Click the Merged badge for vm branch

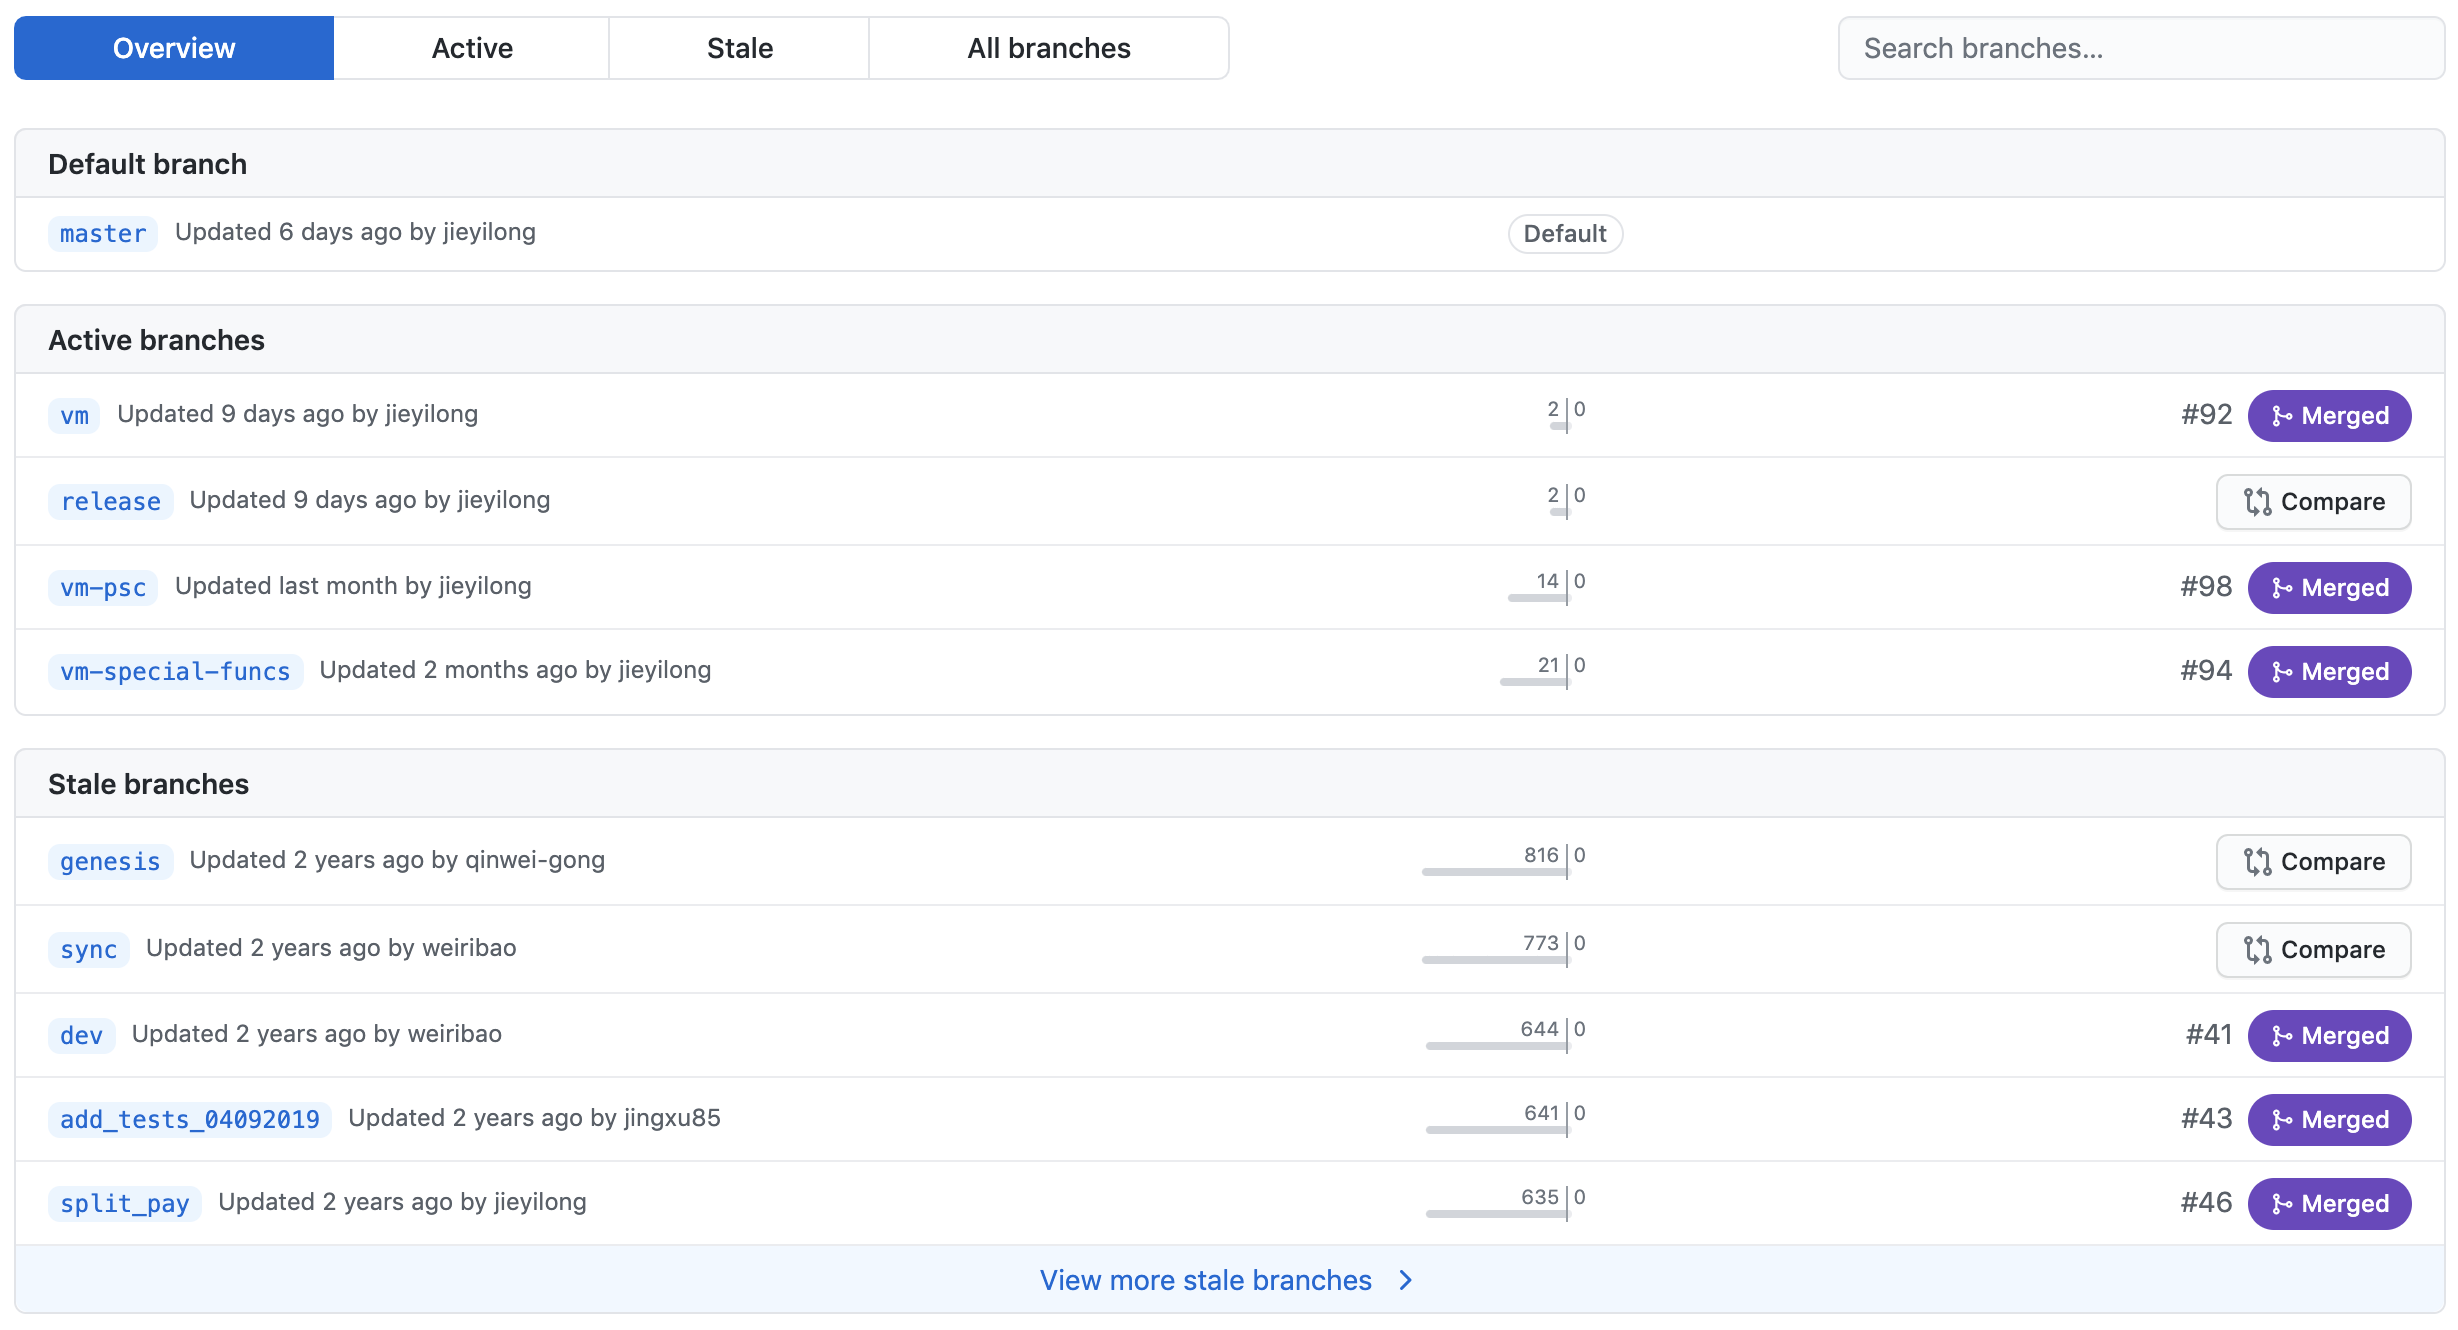[x=2328, y=416]
